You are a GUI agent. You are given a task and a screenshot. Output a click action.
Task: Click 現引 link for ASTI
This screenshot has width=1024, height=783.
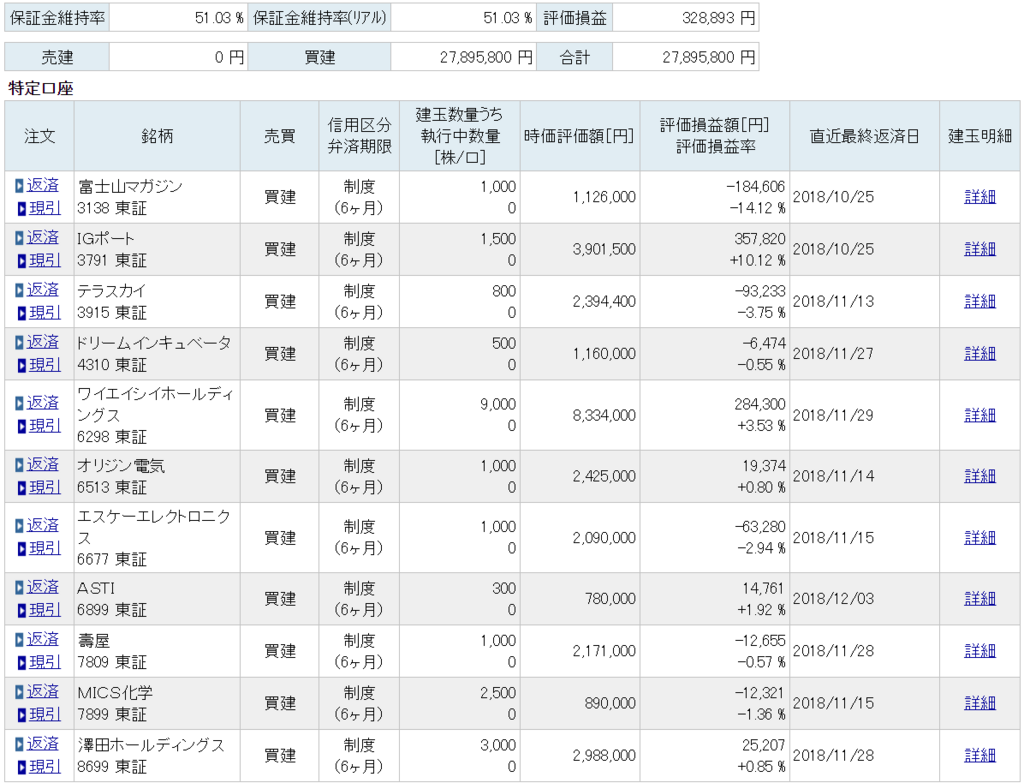44,610
